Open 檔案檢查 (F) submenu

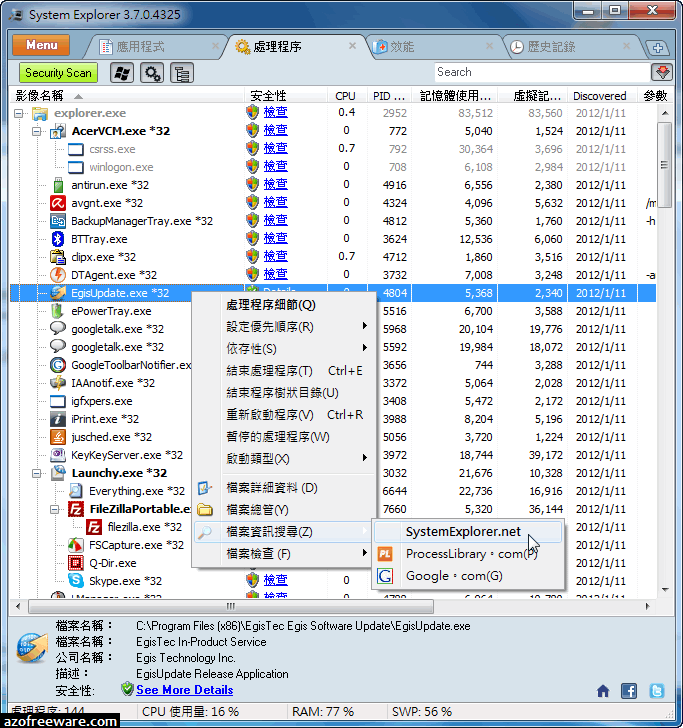pyautogui.click(x=283, y=554)
